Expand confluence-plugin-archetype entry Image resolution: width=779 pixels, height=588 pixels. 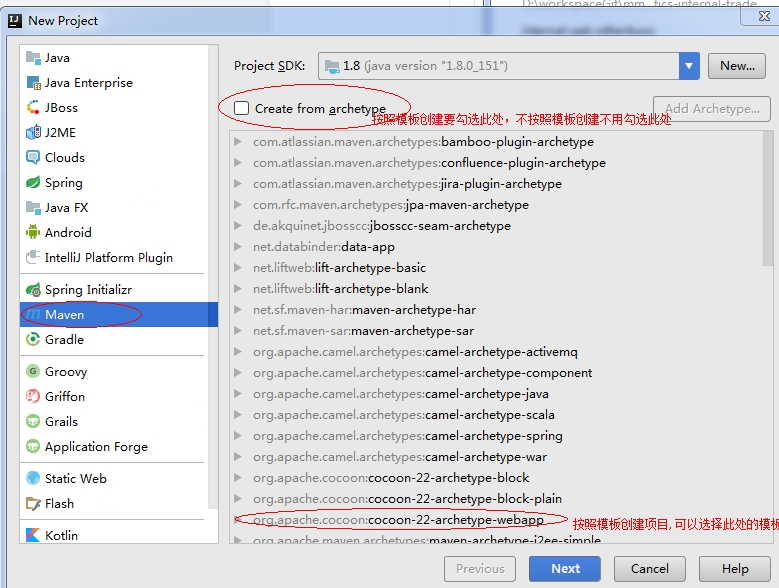[x=238, y=162]
